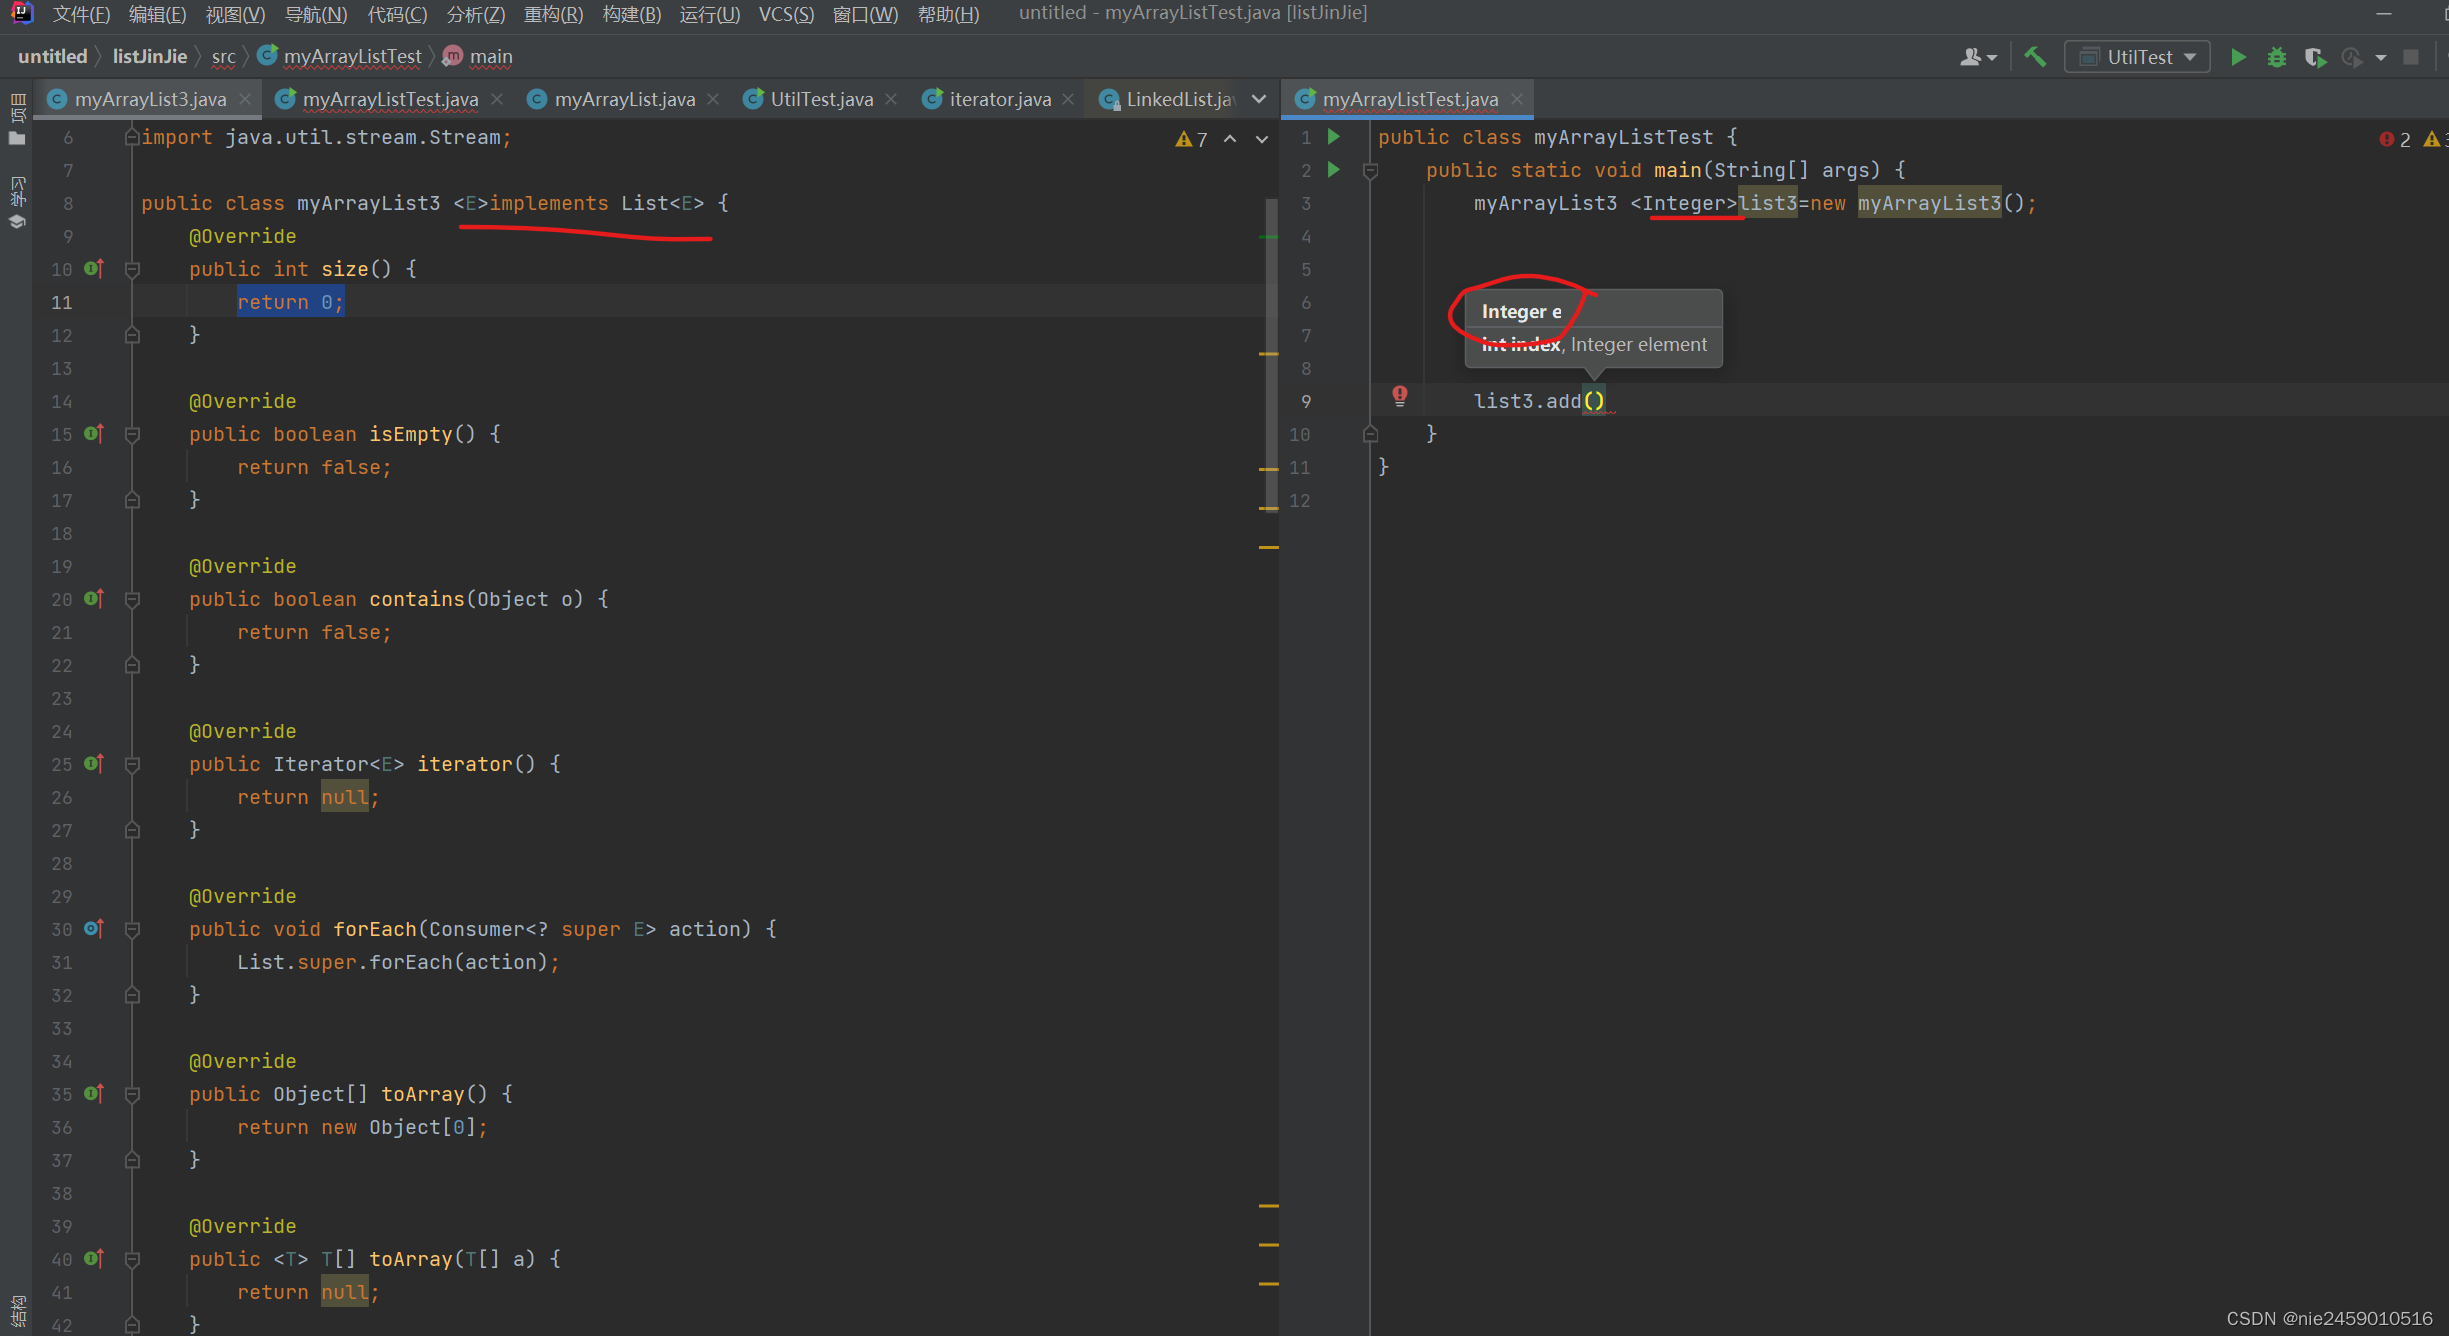Collapse the size() method fold marker
The height and width of the screenshot is (1336, 2449).
132,269
